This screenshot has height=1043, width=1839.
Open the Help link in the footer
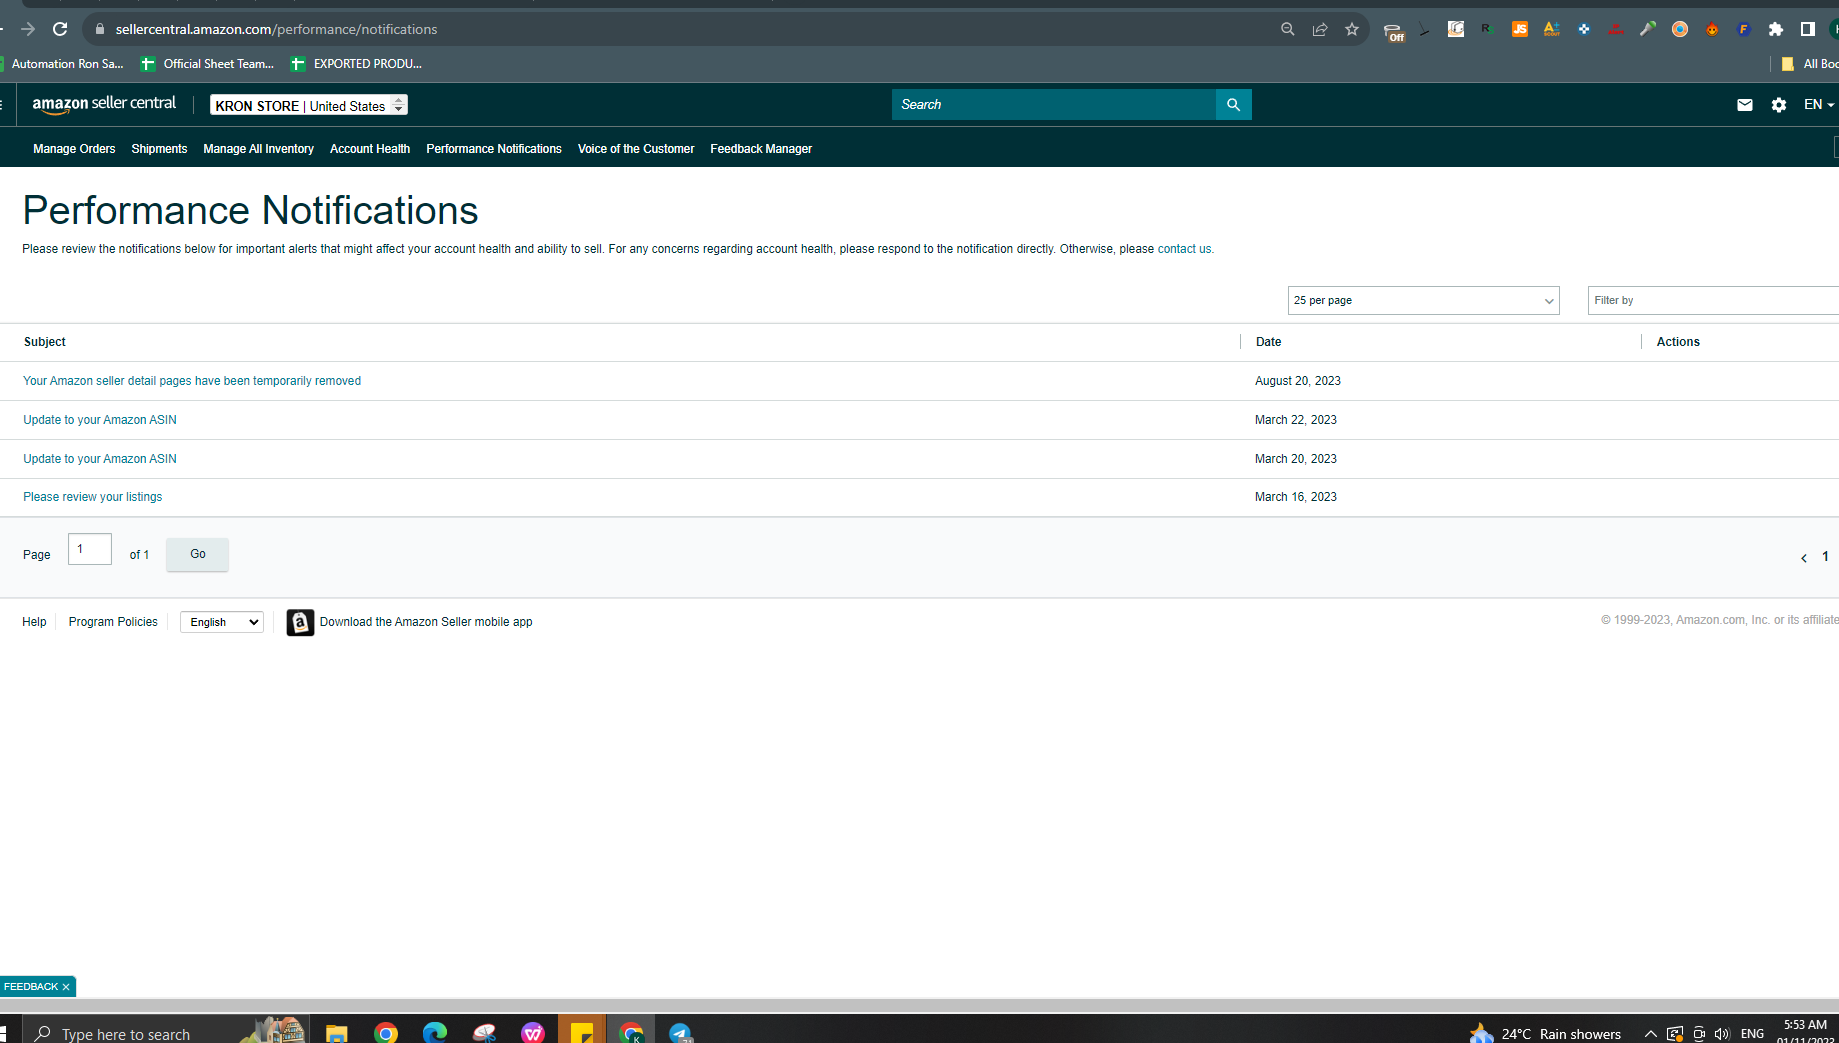coord(34,622)
